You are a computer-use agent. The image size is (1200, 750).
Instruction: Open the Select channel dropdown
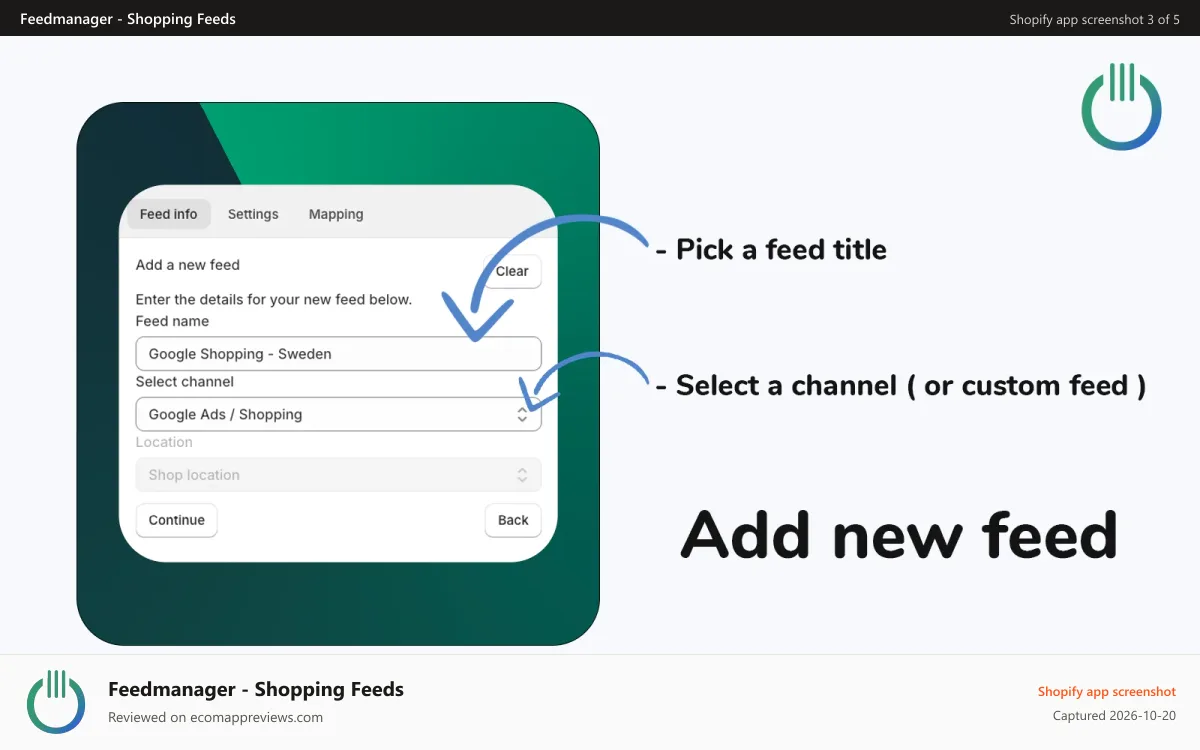click(x=338, y=414)
